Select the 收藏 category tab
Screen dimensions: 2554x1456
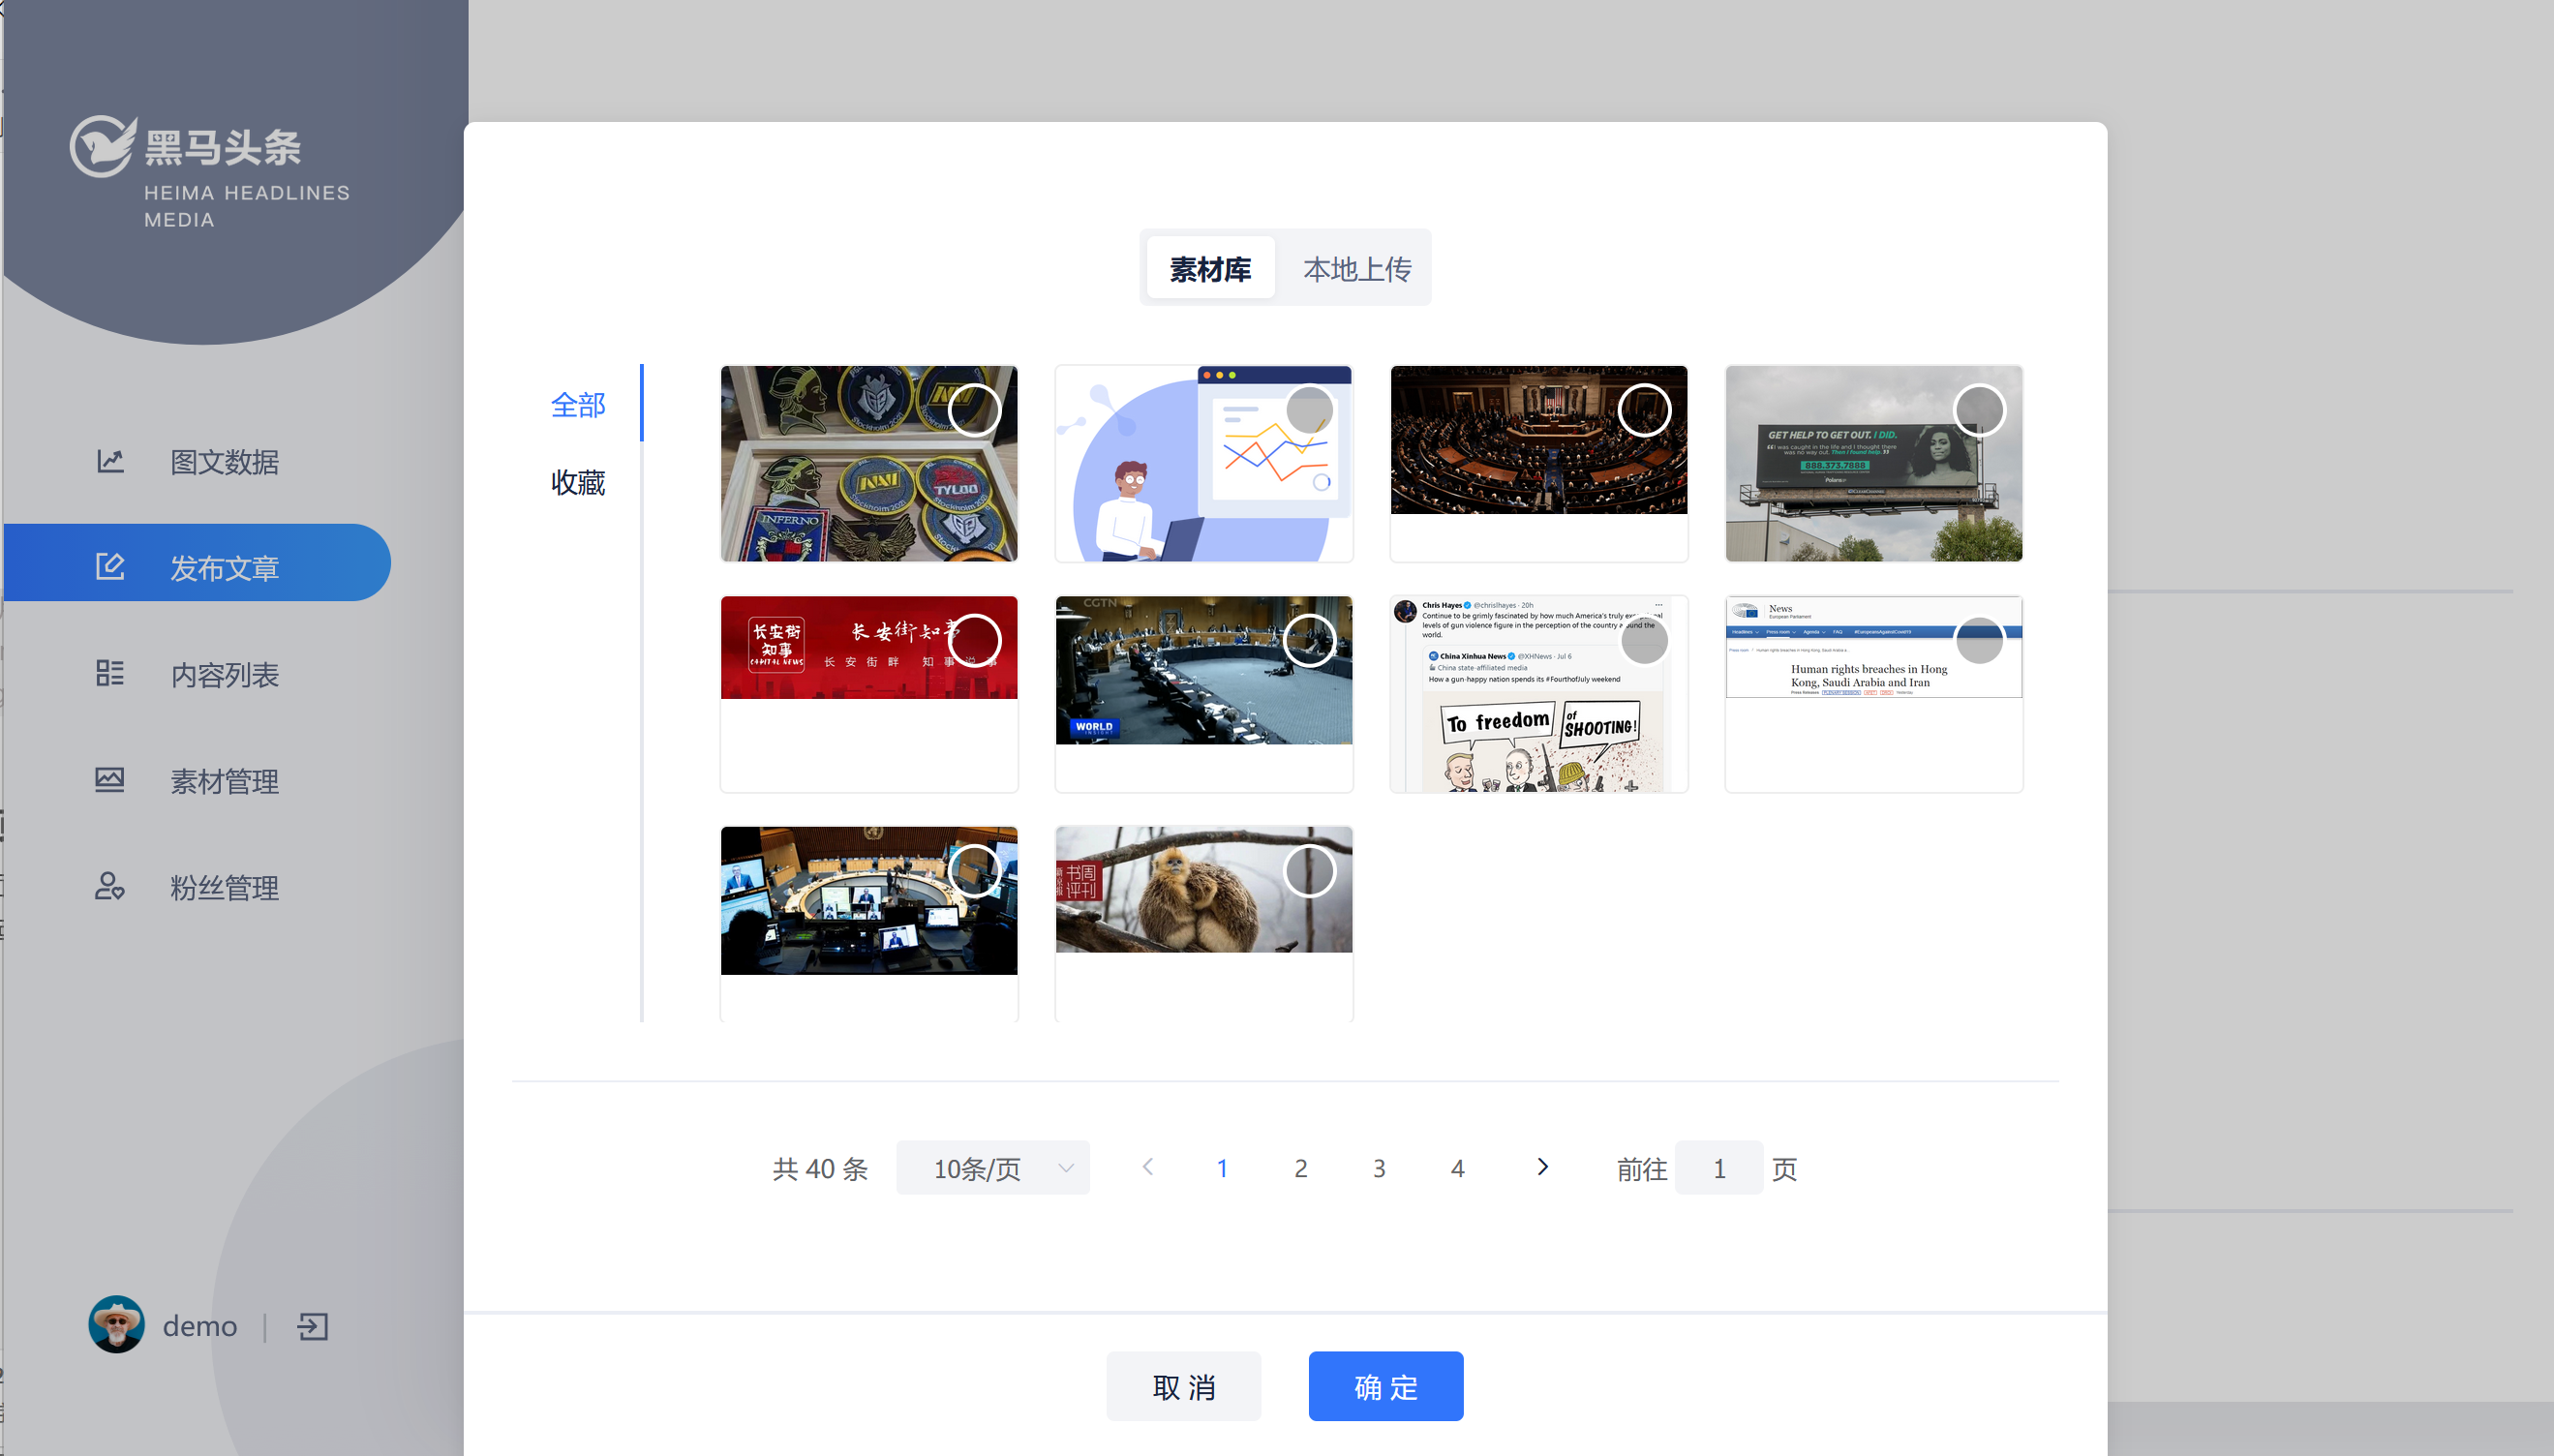[x=578, y=483]
